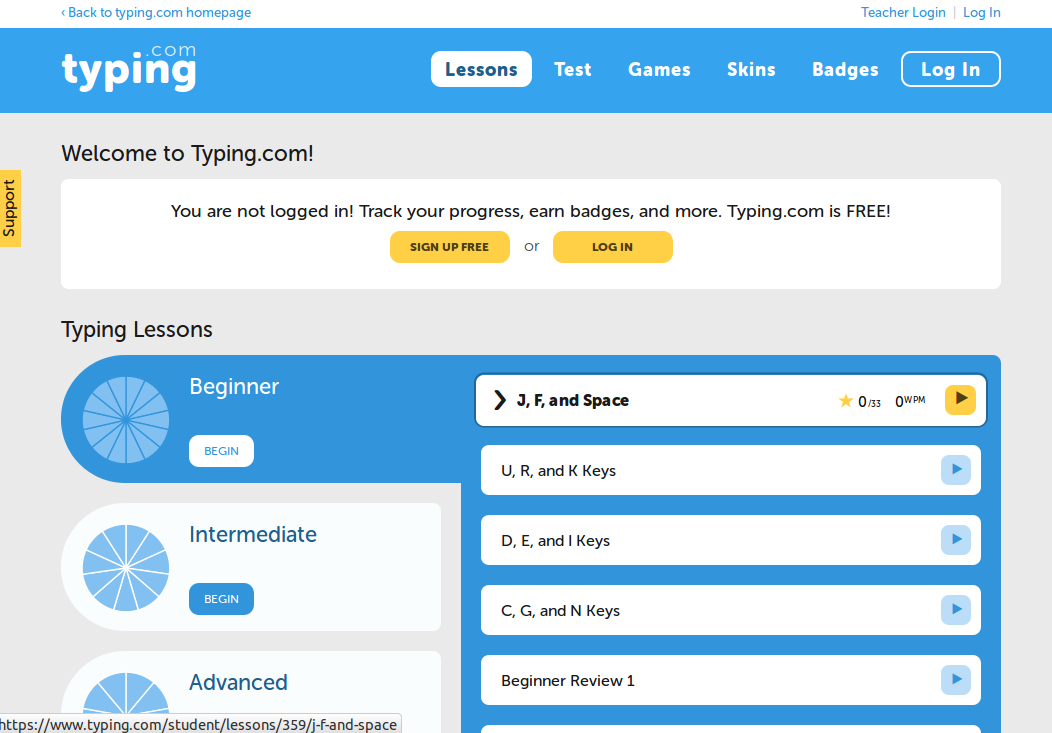1052x733 pixels.
Task: Open the Test tab
Action: 572,69
